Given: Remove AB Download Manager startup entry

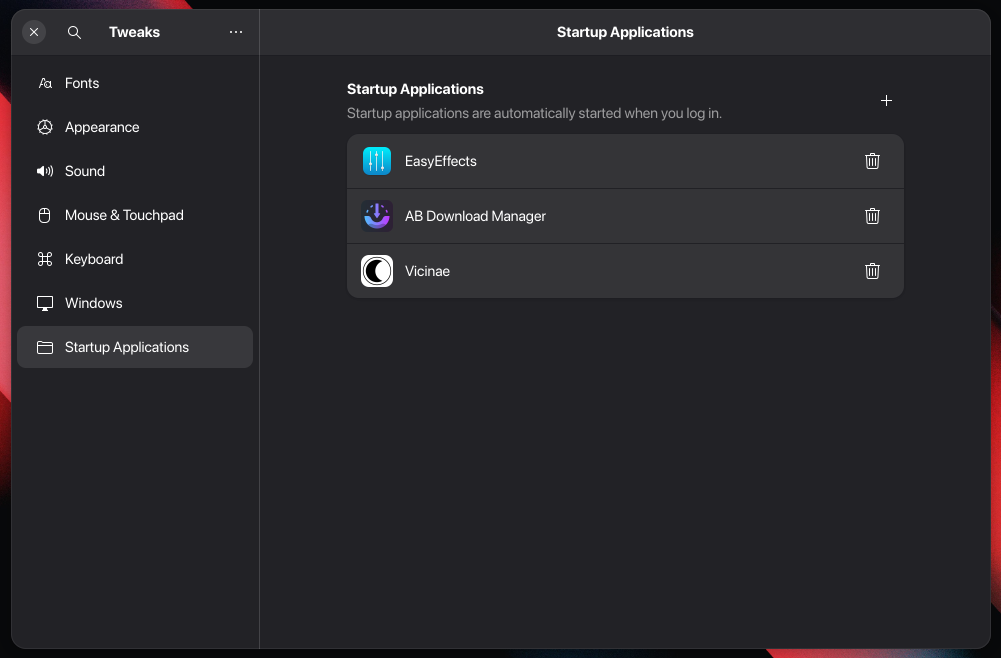Looking at the screenshot, I should 872,215.
